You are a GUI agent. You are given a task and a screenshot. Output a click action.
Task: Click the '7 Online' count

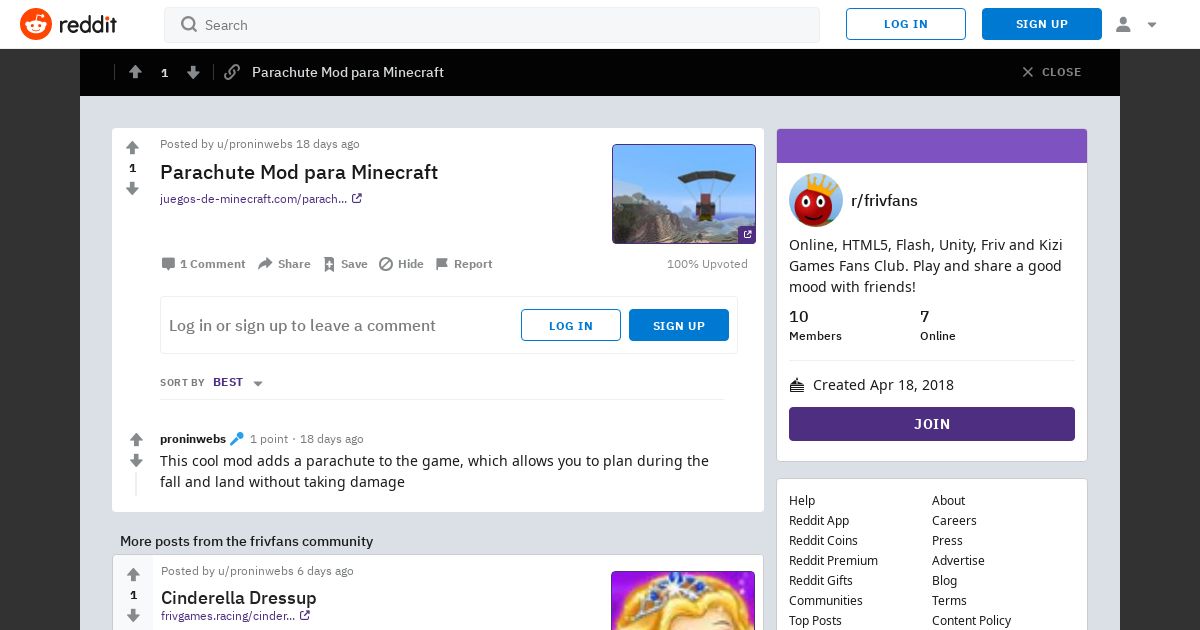(x=938, y=325)
